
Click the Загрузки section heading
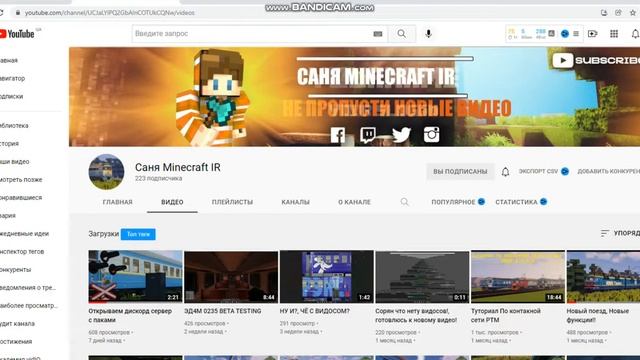[103, 234]
